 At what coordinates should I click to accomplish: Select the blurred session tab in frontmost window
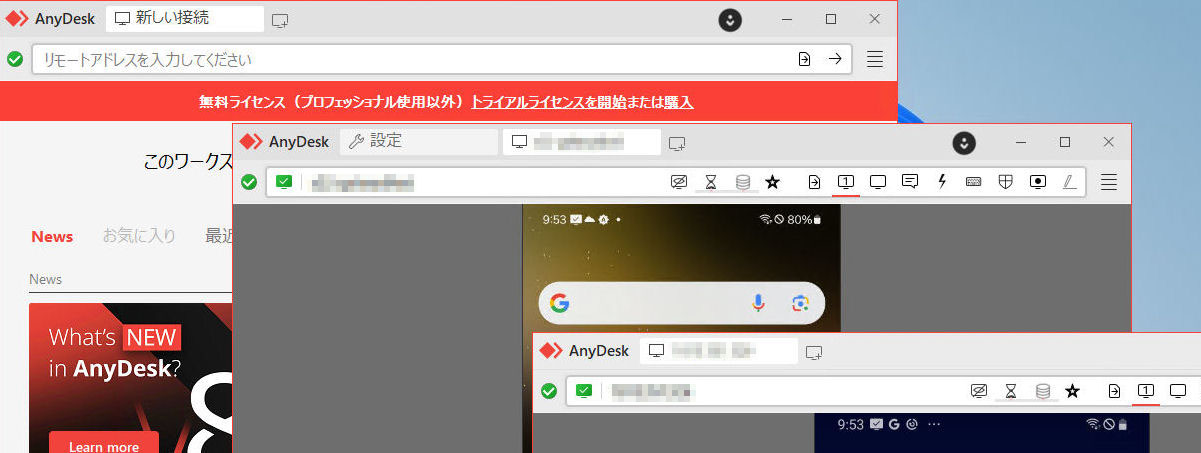[719, 351]
